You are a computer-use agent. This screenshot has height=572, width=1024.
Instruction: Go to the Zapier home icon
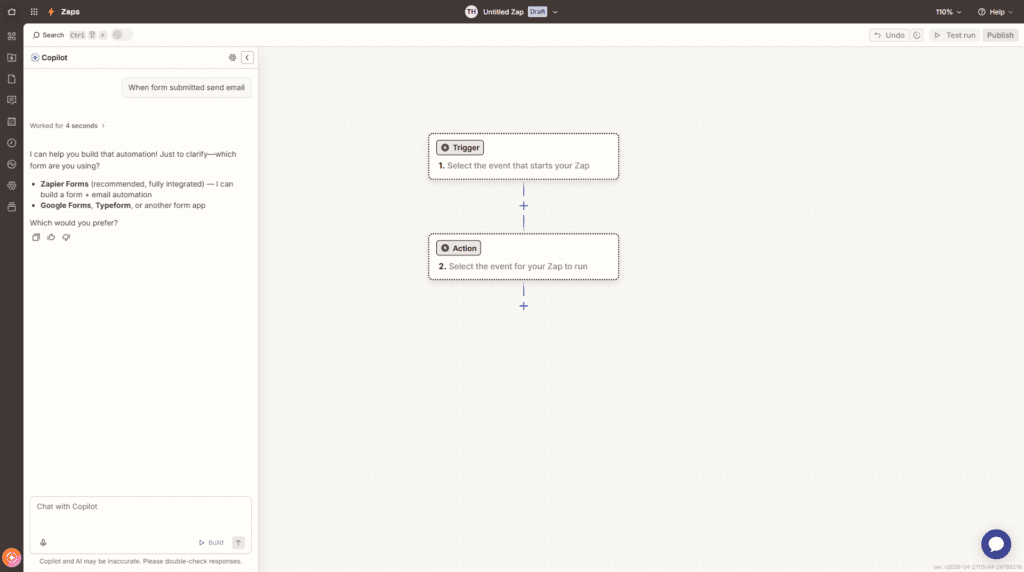[x=12, y=12]
